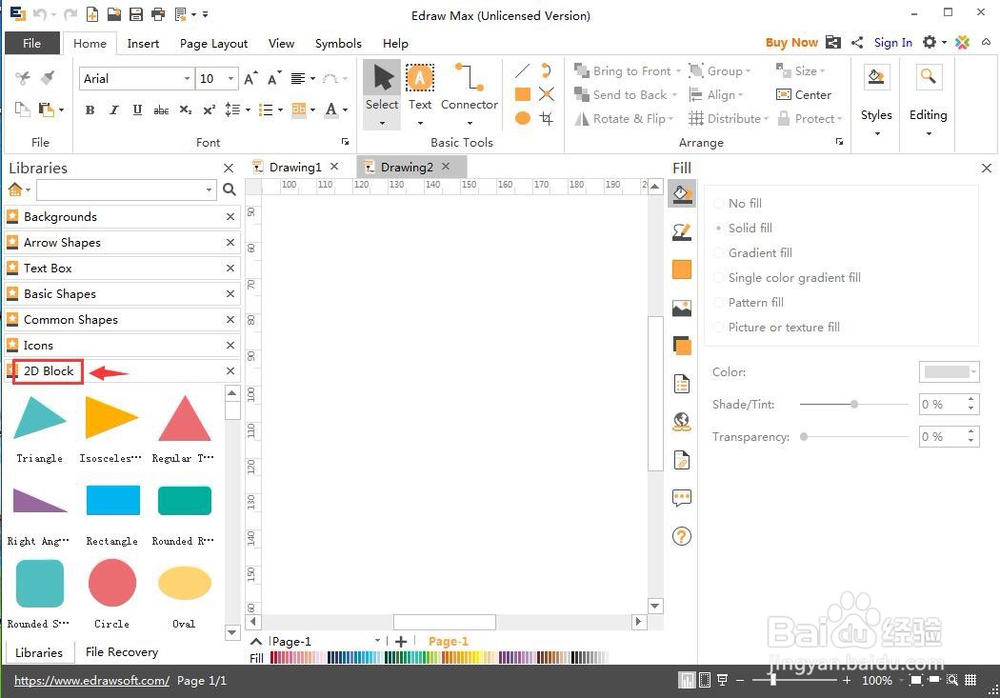This screenshot has height=698, width=1000.
Task: Add a new page with plus button
Action: click(401, 641)
